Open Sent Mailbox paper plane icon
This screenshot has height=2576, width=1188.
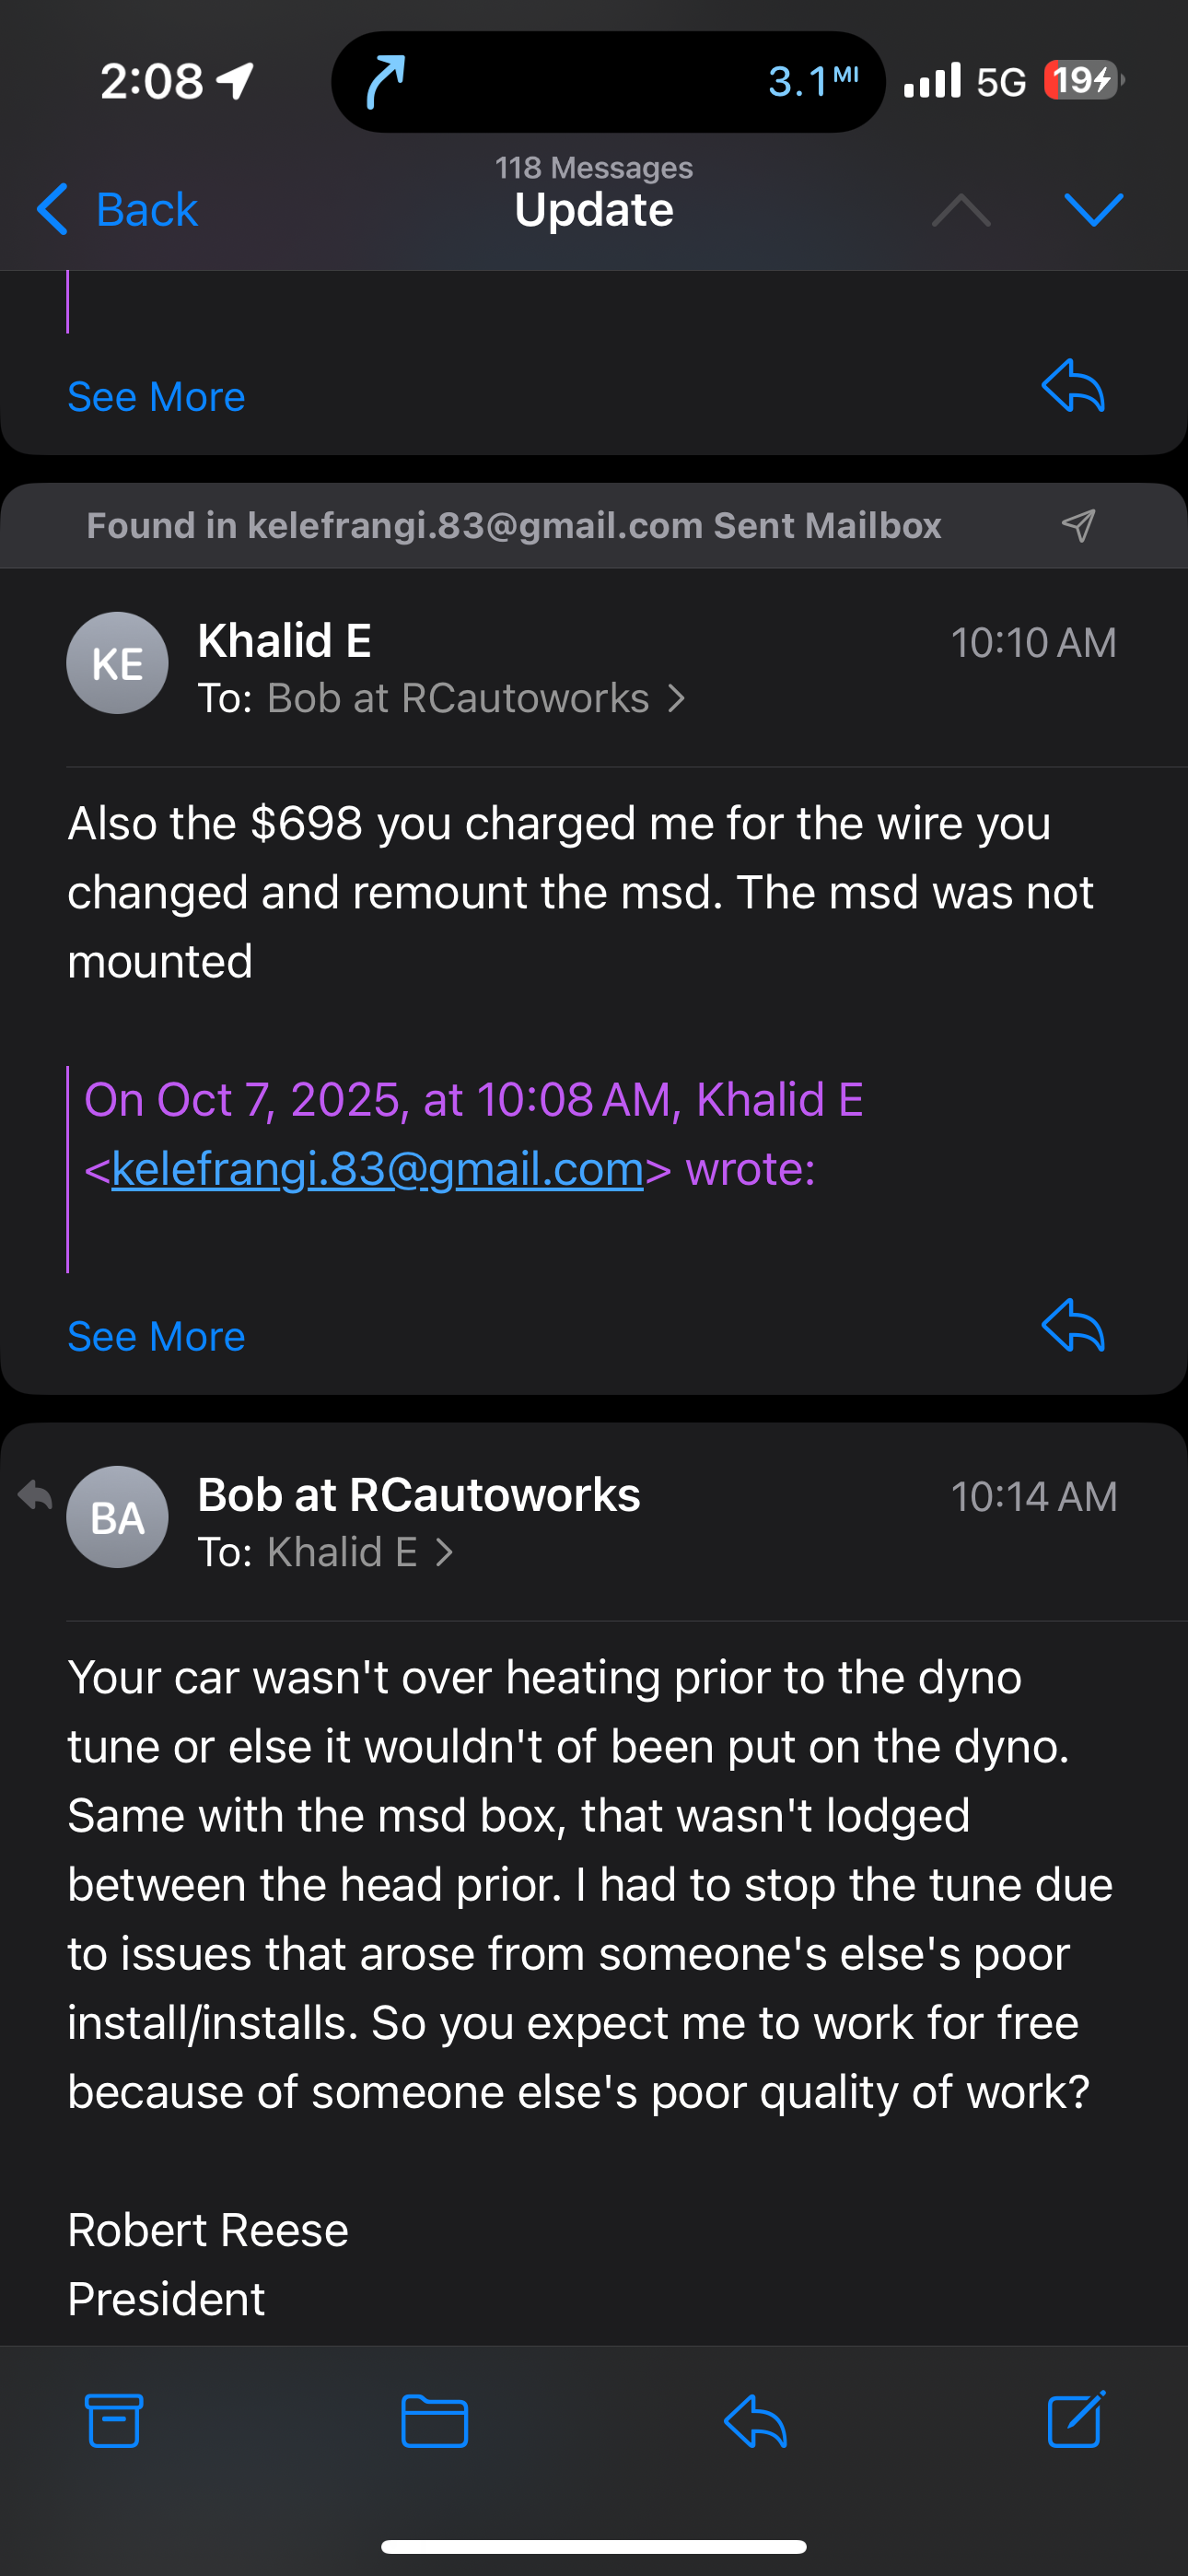point(1078,525)
